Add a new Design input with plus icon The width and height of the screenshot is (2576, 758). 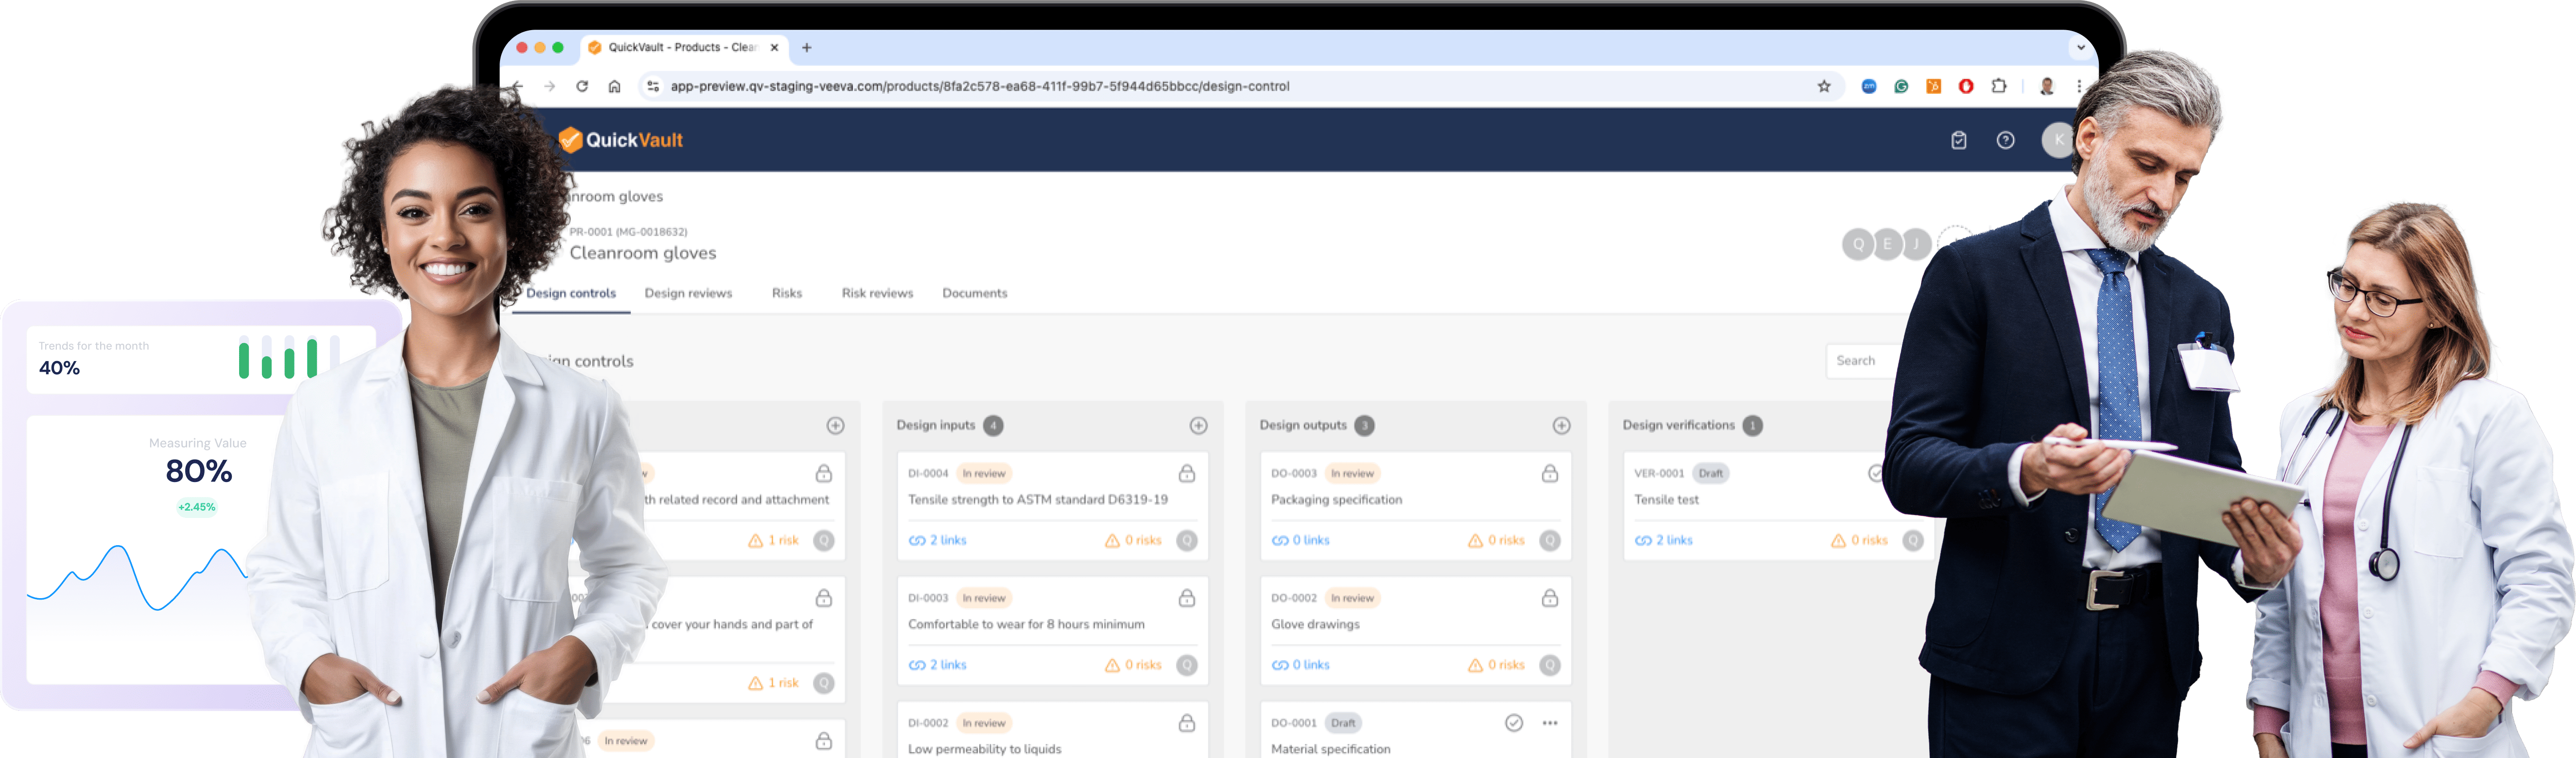pyautogui.click(x=1198, y=426)
